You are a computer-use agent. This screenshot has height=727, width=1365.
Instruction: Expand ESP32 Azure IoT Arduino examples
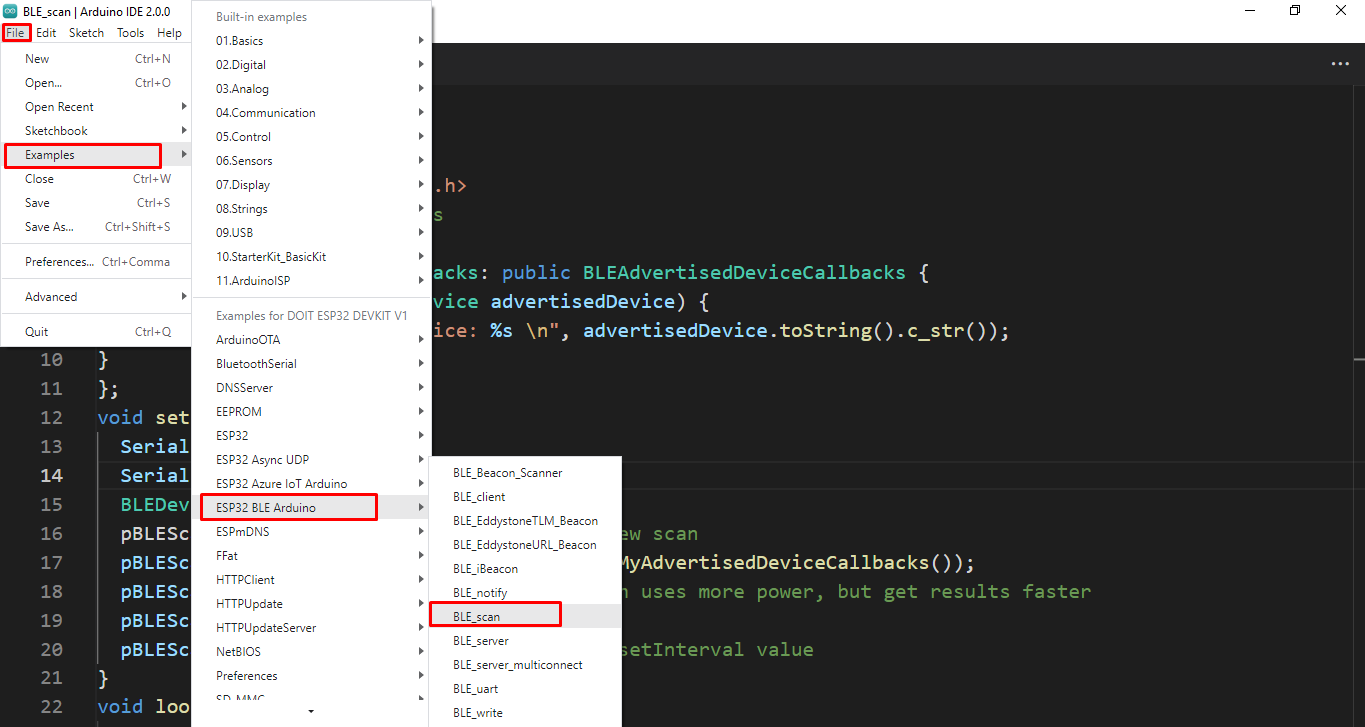(x=311, y=484)
